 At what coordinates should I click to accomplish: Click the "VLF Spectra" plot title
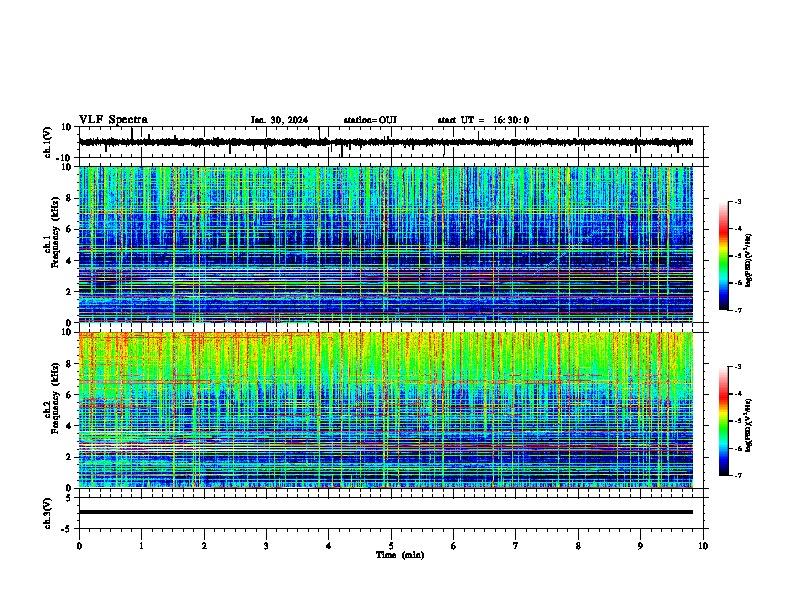point(113,120)
